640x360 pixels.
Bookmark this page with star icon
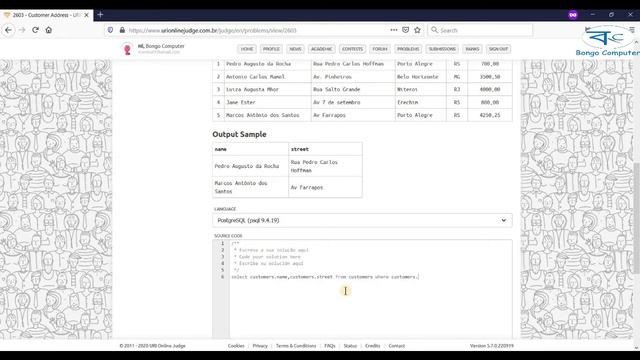417,30
